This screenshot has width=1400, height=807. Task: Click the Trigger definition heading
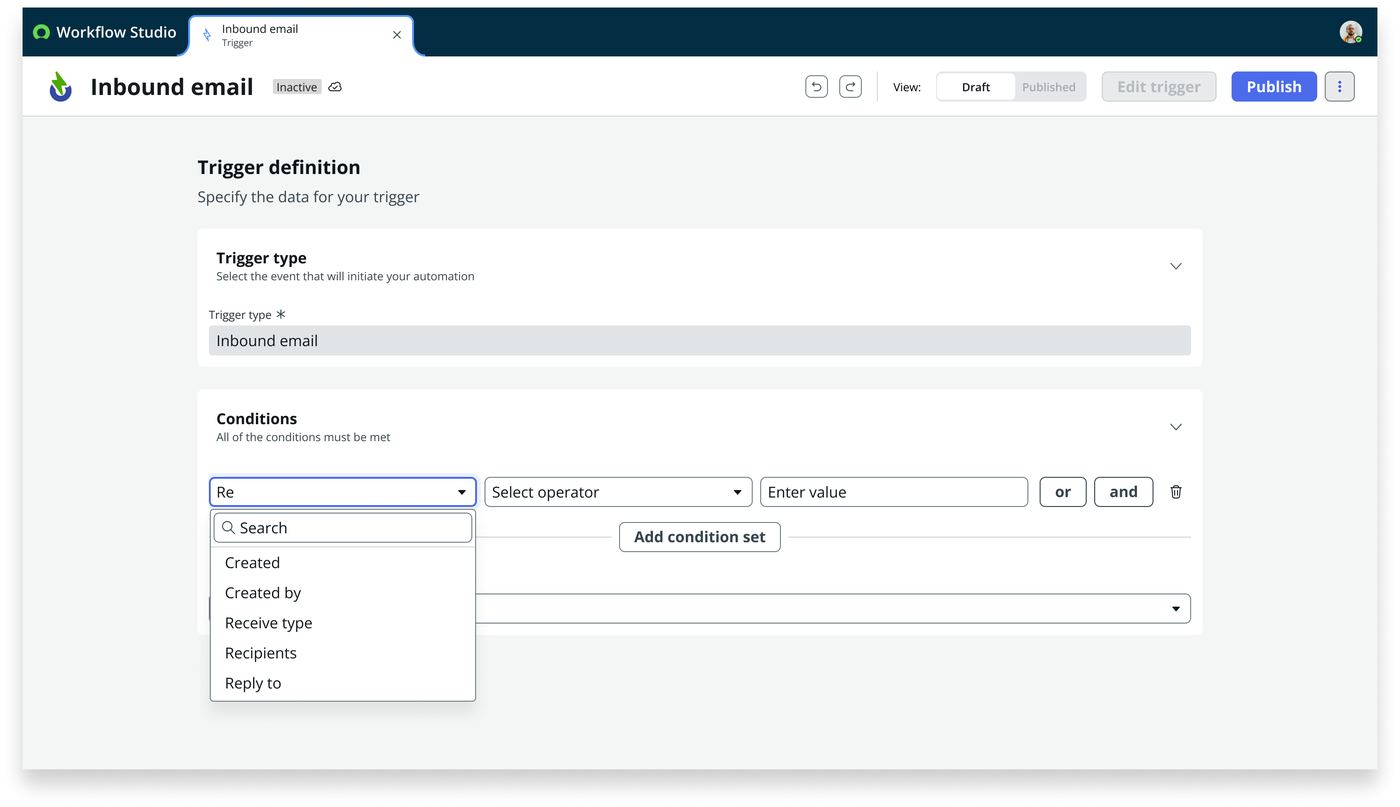coord(279,167)
